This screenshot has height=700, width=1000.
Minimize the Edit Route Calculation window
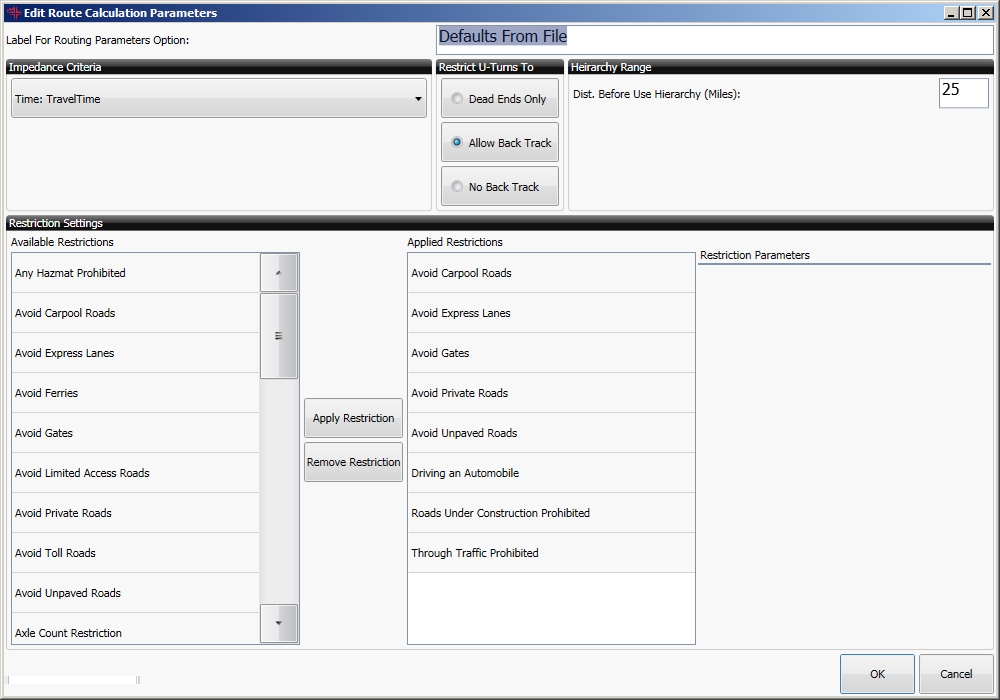pyautogui.click(x=952, y=13)
